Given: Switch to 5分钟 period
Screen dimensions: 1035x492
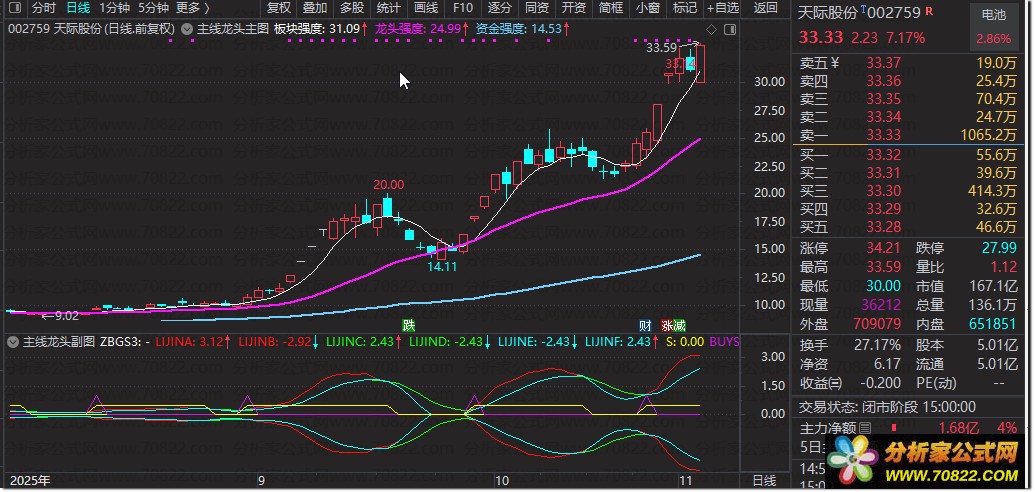Looking at the screenshot, I should pos(153,9).
